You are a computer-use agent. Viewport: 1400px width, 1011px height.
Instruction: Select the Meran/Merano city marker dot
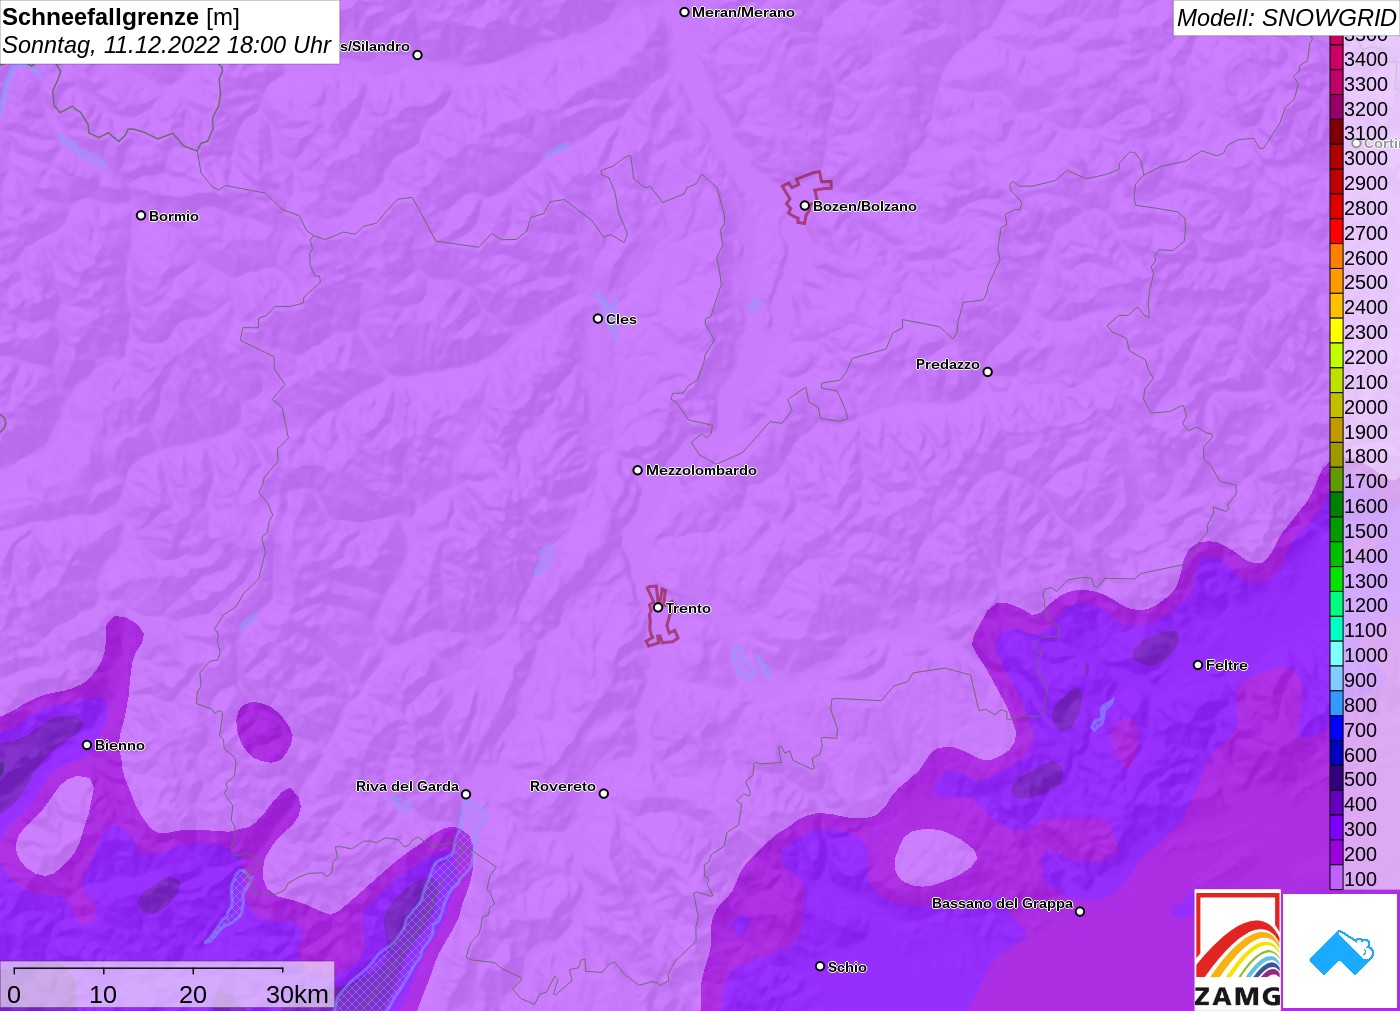[x=684, y=12]
